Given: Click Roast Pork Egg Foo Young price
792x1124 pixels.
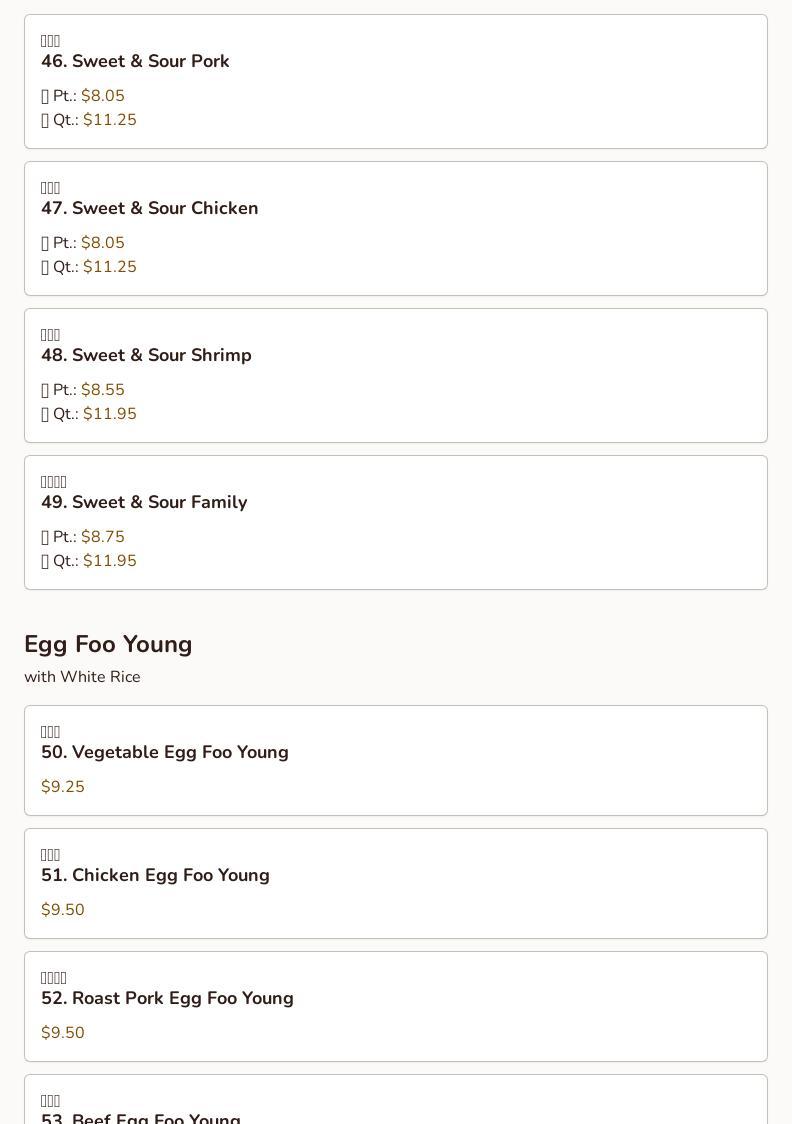Looking at the screenshot, I should 63,1033.
